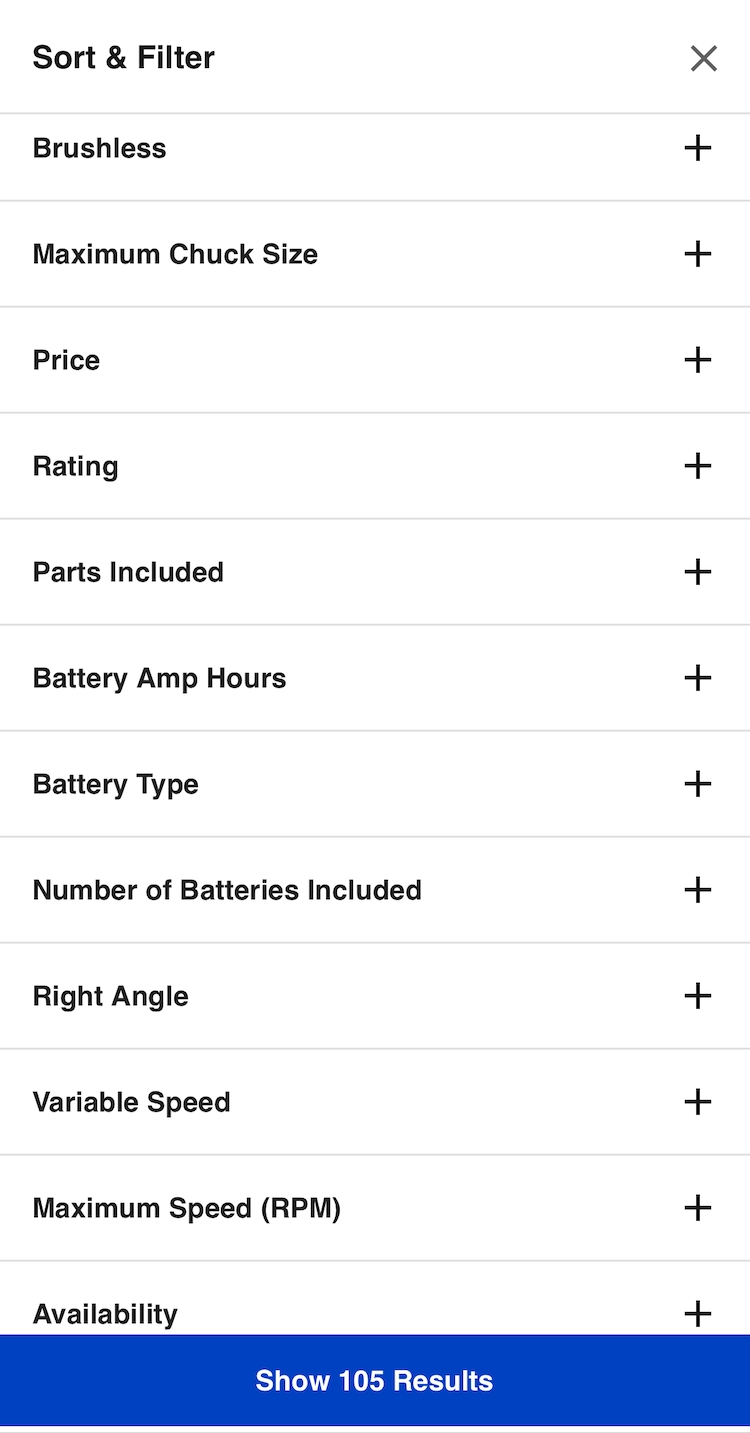The height and width of the screenshot is (1433, 750).
Task: Select the Rating filter label
Action: pyautogui.click(x=75, y=466)
